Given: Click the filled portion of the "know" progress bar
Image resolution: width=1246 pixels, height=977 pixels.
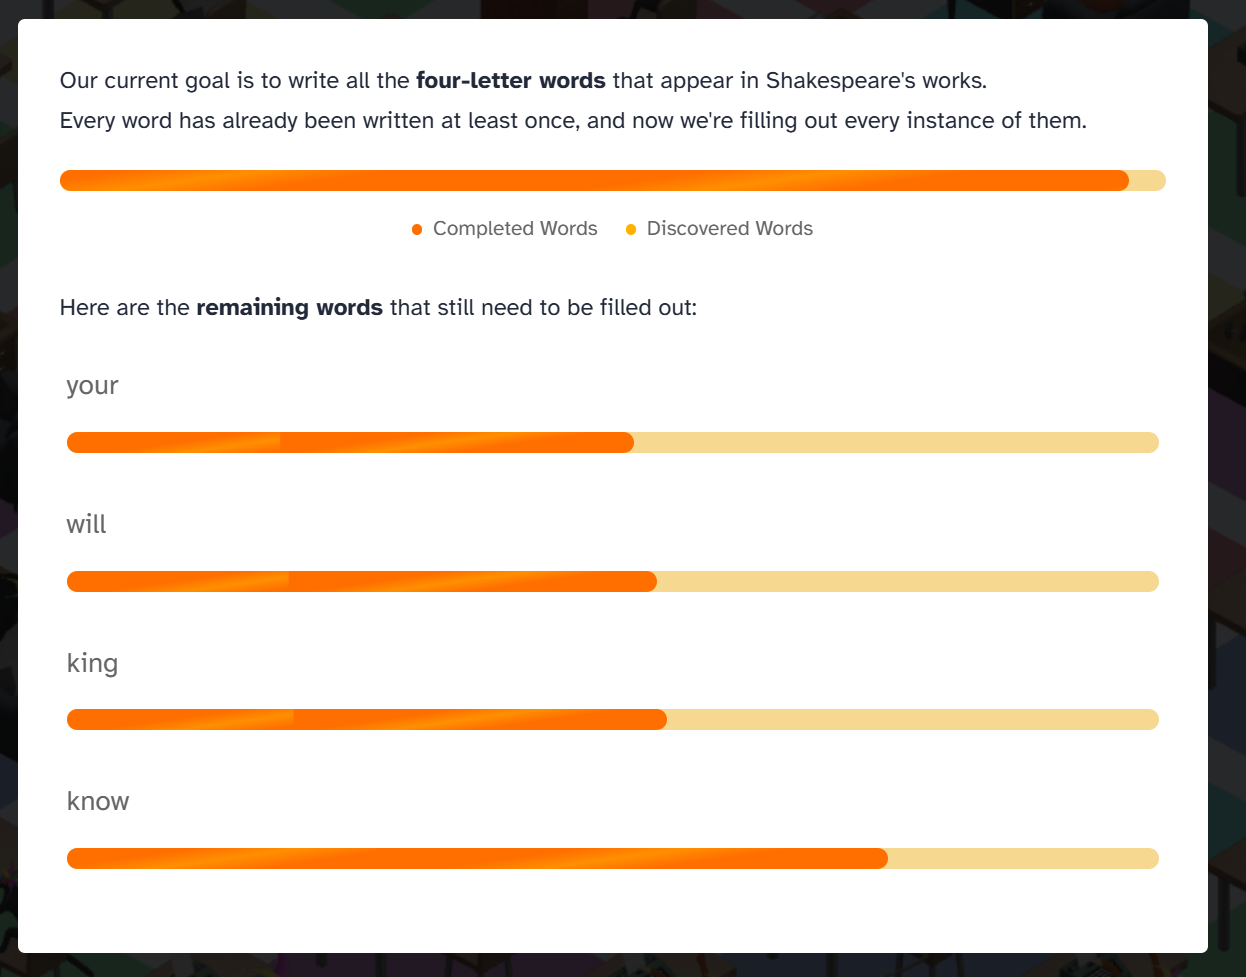Looking at the screenshot, I should [x=477, y=859].
